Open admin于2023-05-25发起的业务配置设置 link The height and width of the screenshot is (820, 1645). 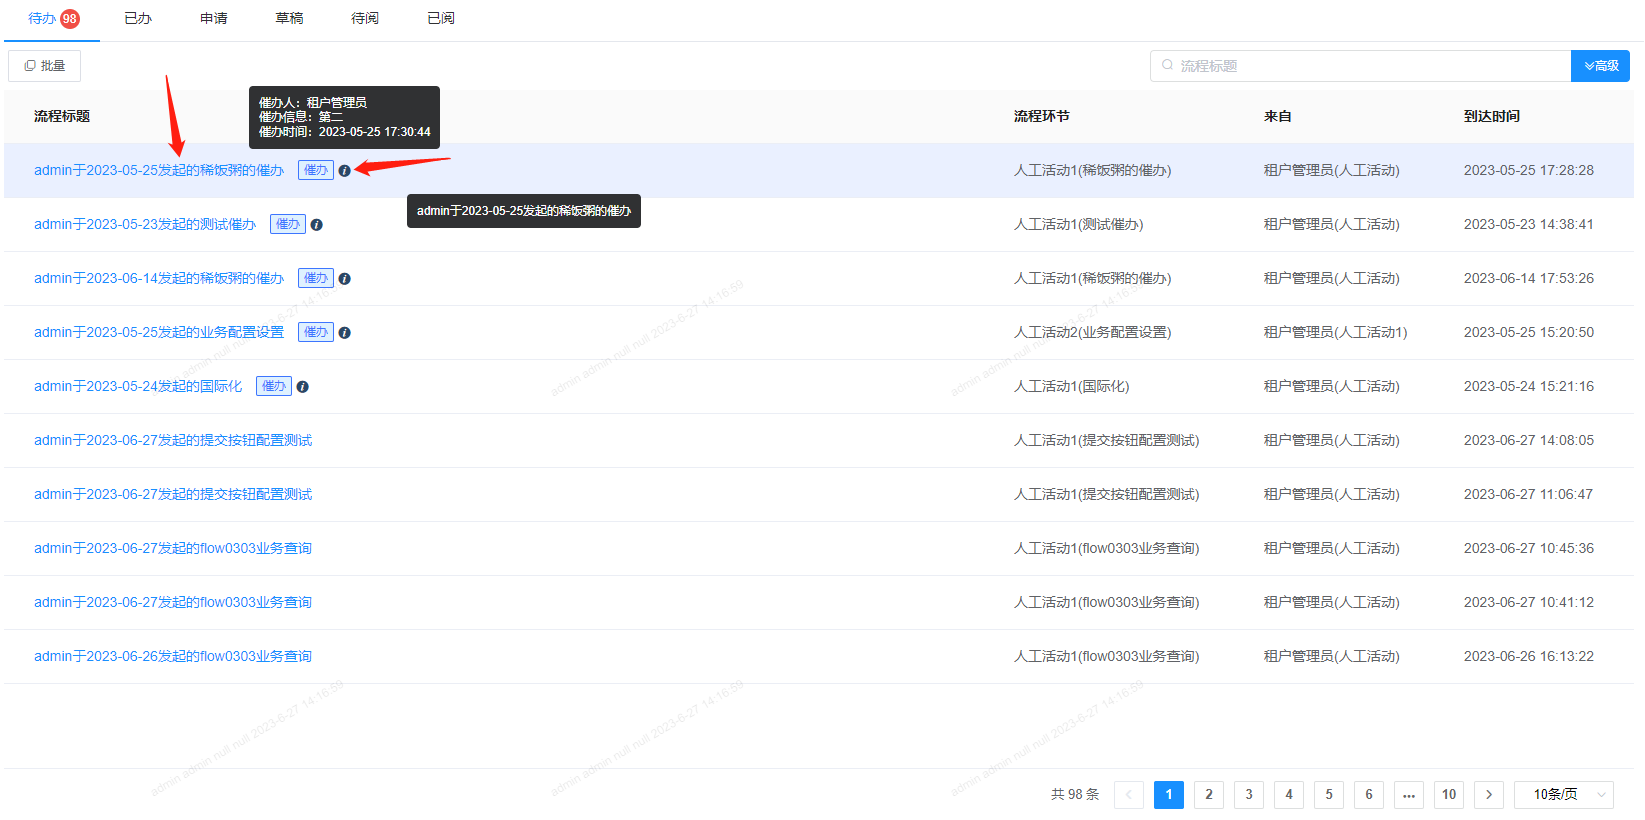[x=159, y=332]
